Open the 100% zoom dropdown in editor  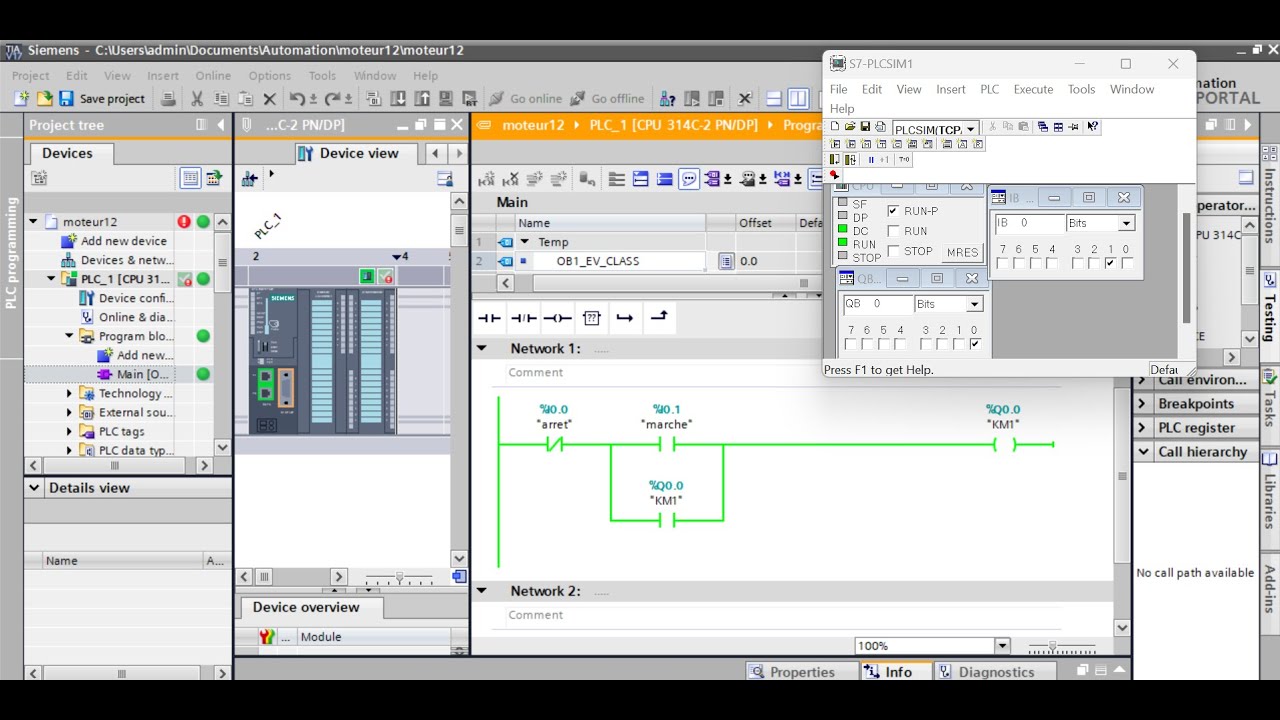(x=1002, y=646)
